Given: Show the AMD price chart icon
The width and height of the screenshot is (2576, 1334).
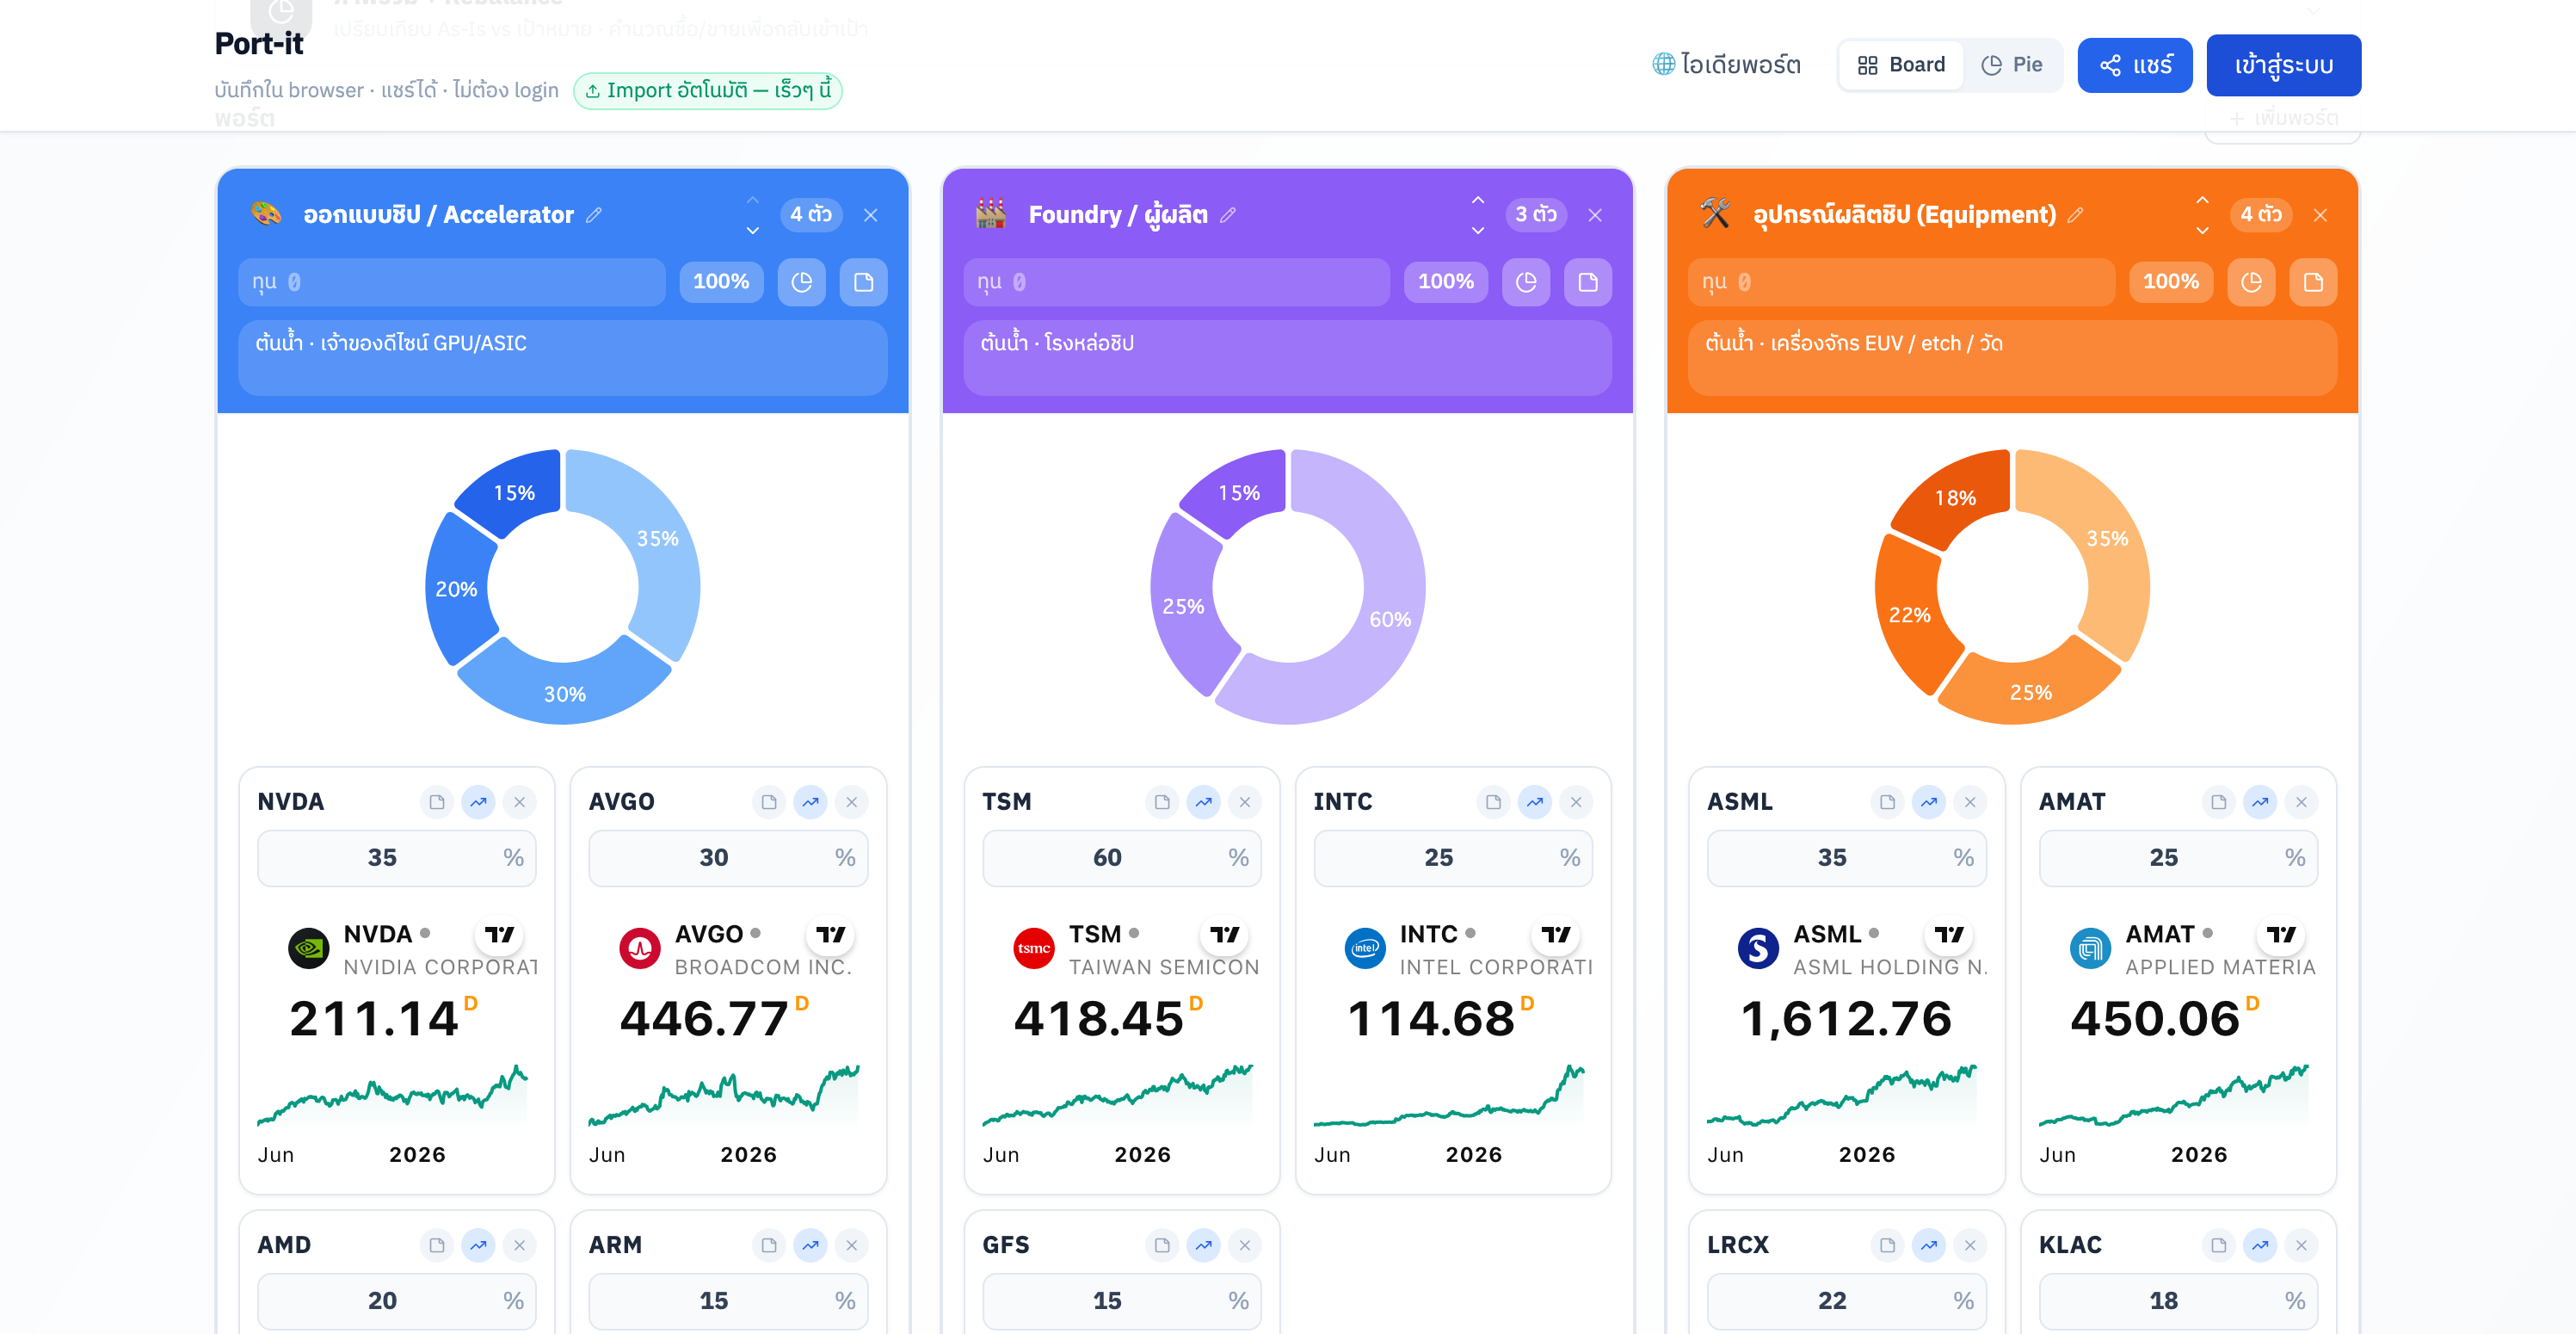Looking at the screenshot, I should point(479,1245).
